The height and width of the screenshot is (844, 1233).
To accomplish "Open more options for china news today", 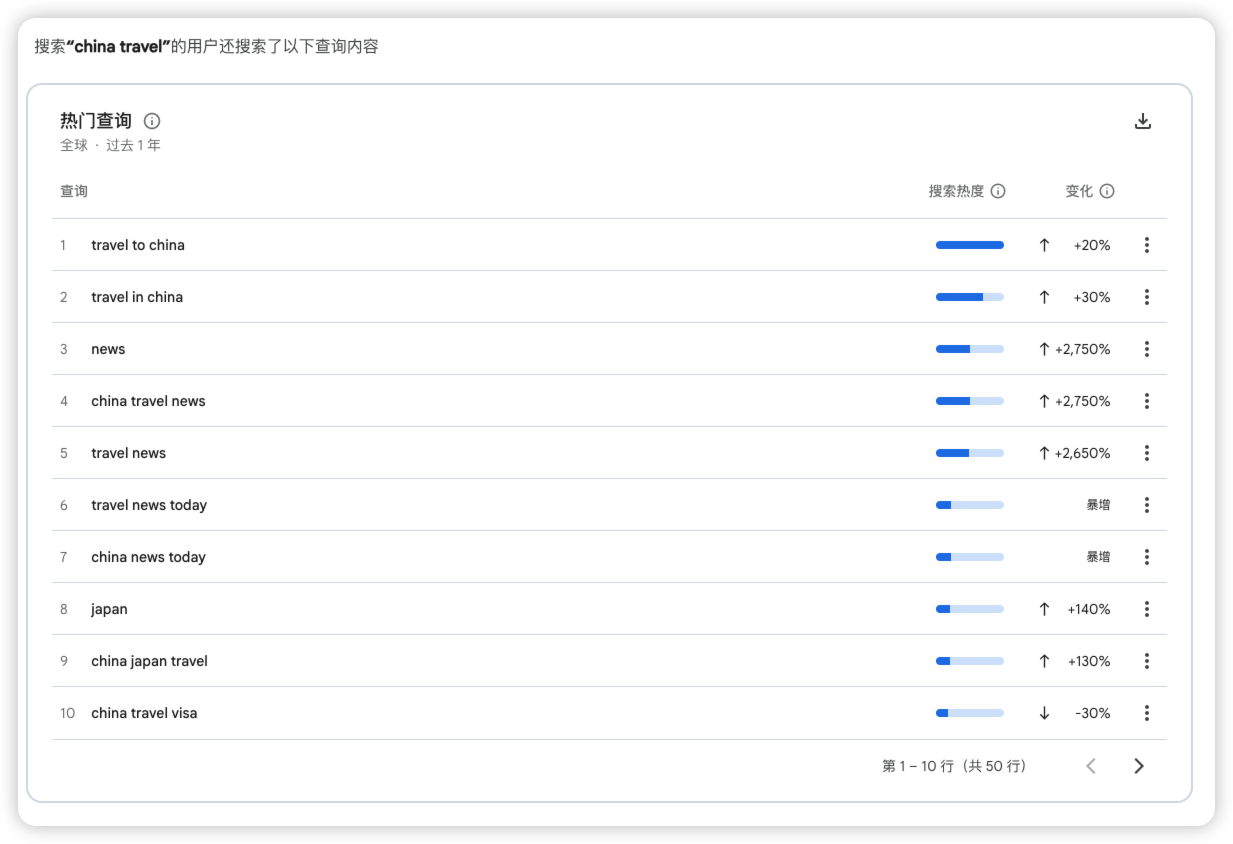I will pos(1147,557).
